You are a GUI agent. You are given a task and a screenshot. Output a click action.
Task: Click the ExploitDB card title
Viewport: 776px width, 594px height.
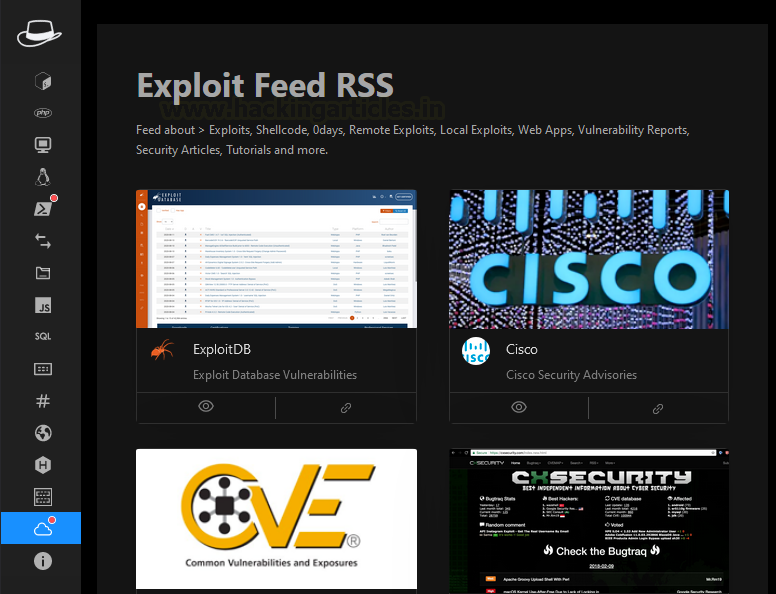(222, 349)
